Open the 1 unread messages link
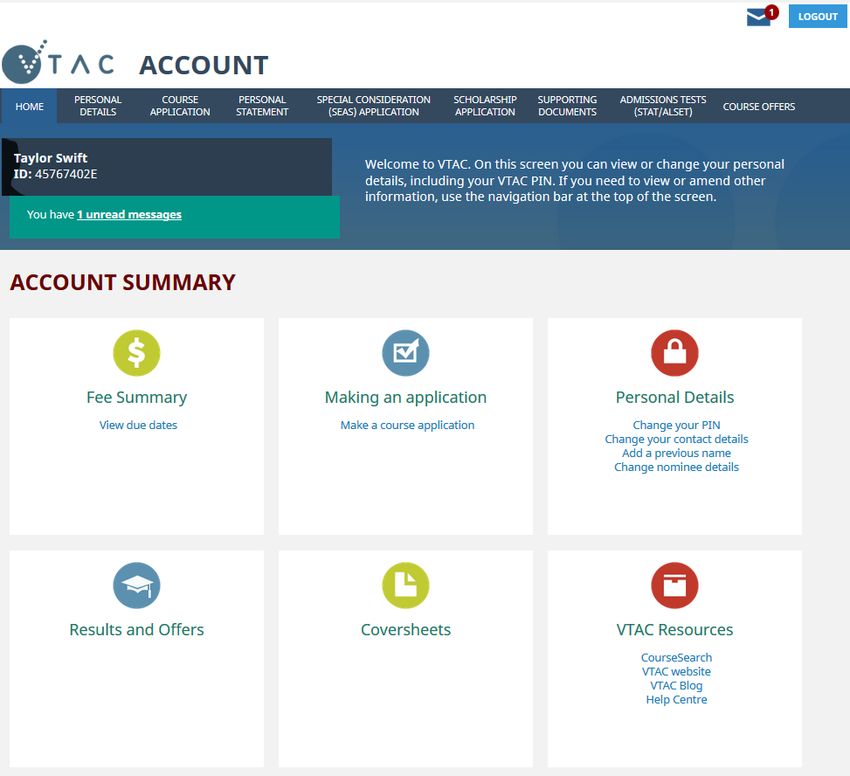Viewport: 850px width, 776px height. tap(129, 214)
